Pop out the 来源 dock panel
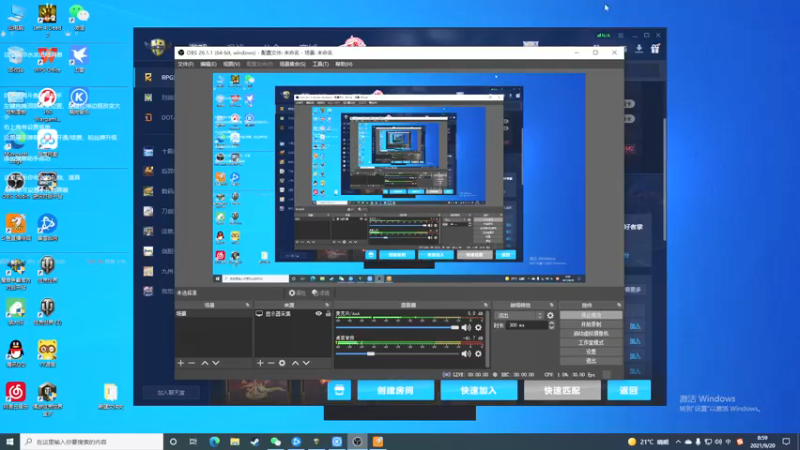Image resolution: width=800 pixels, height=450 pixels. (327, 305)
